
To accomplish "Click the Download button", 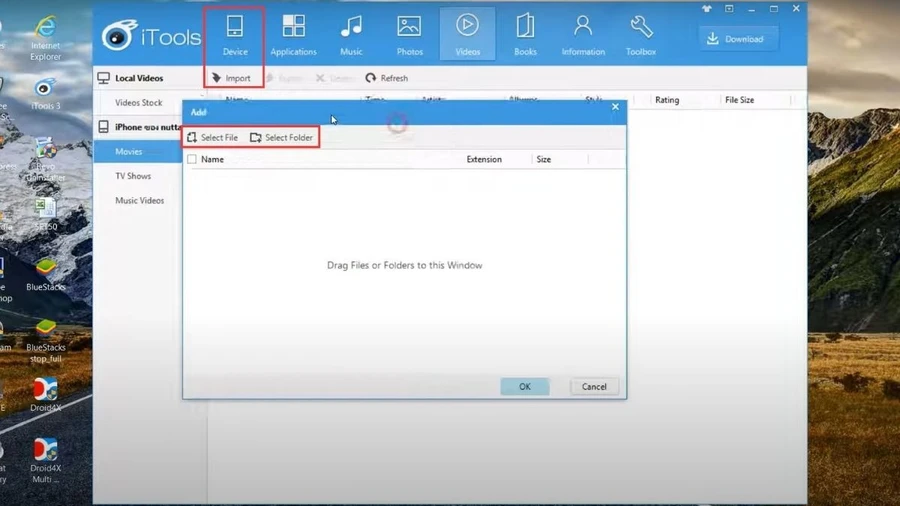I will coord(738,39).
